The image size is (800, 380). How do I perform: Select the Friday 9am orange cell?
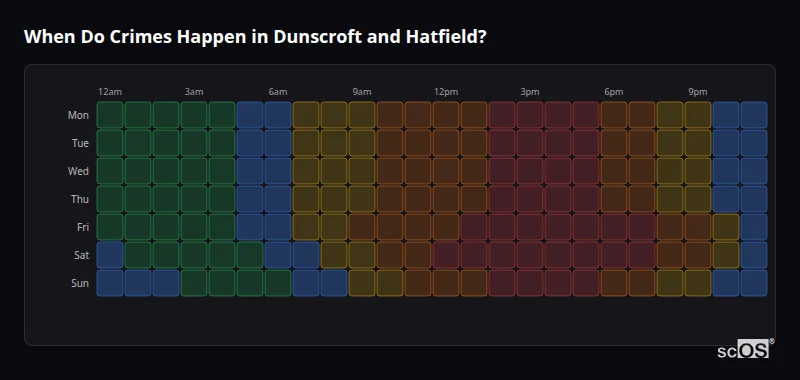click(x=362, y=227)
